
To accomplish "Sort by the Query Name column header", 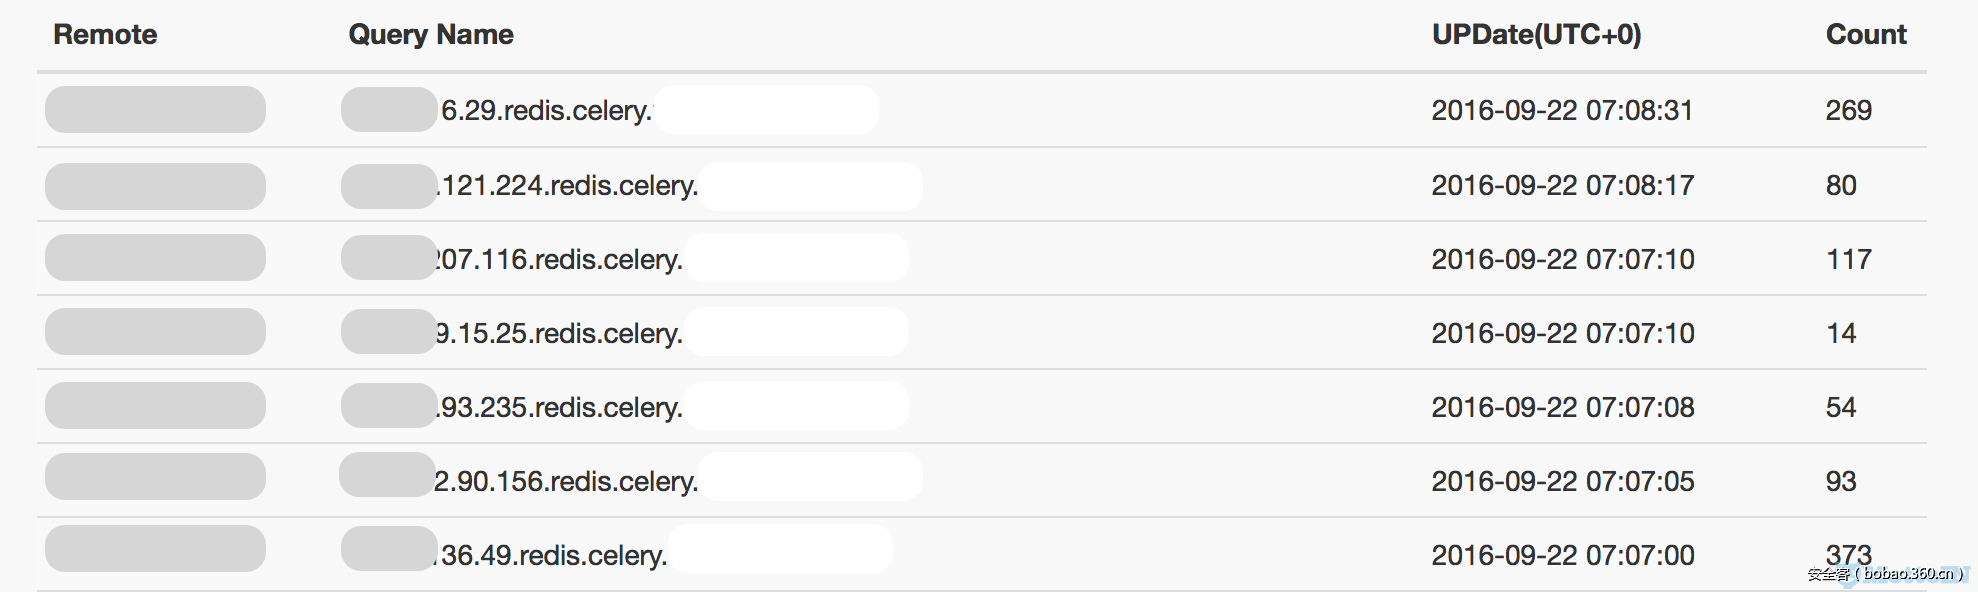I will [x=430, y=35].
